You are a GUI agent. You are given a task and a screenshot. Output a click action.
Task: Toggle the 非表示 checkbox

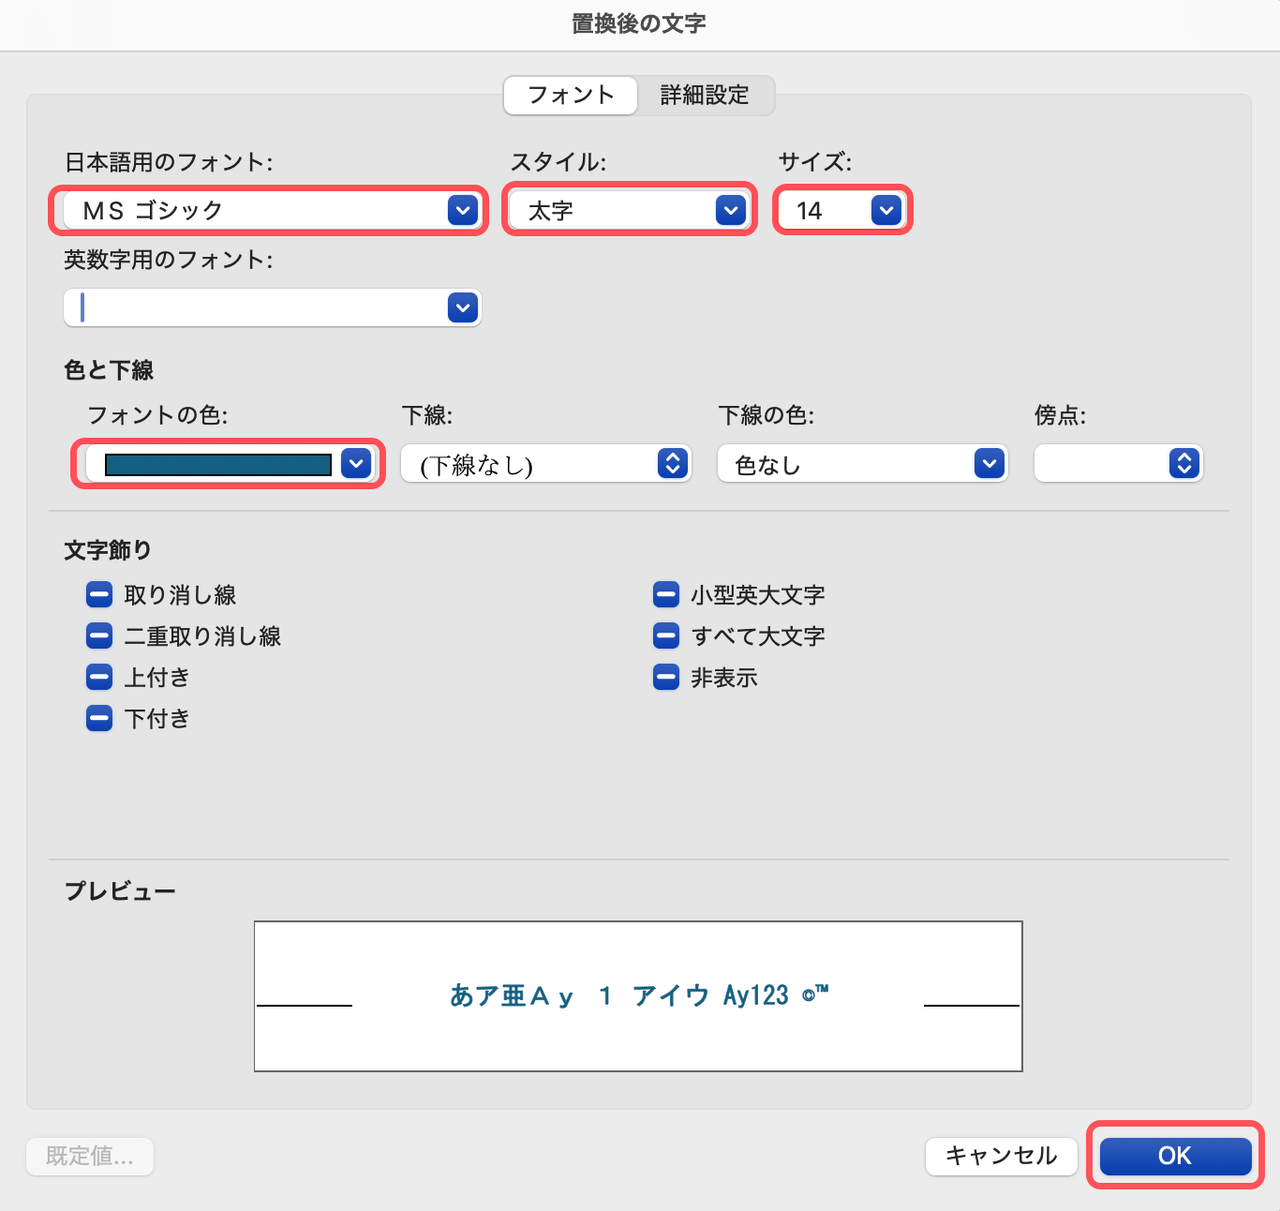tap(666, 677)
